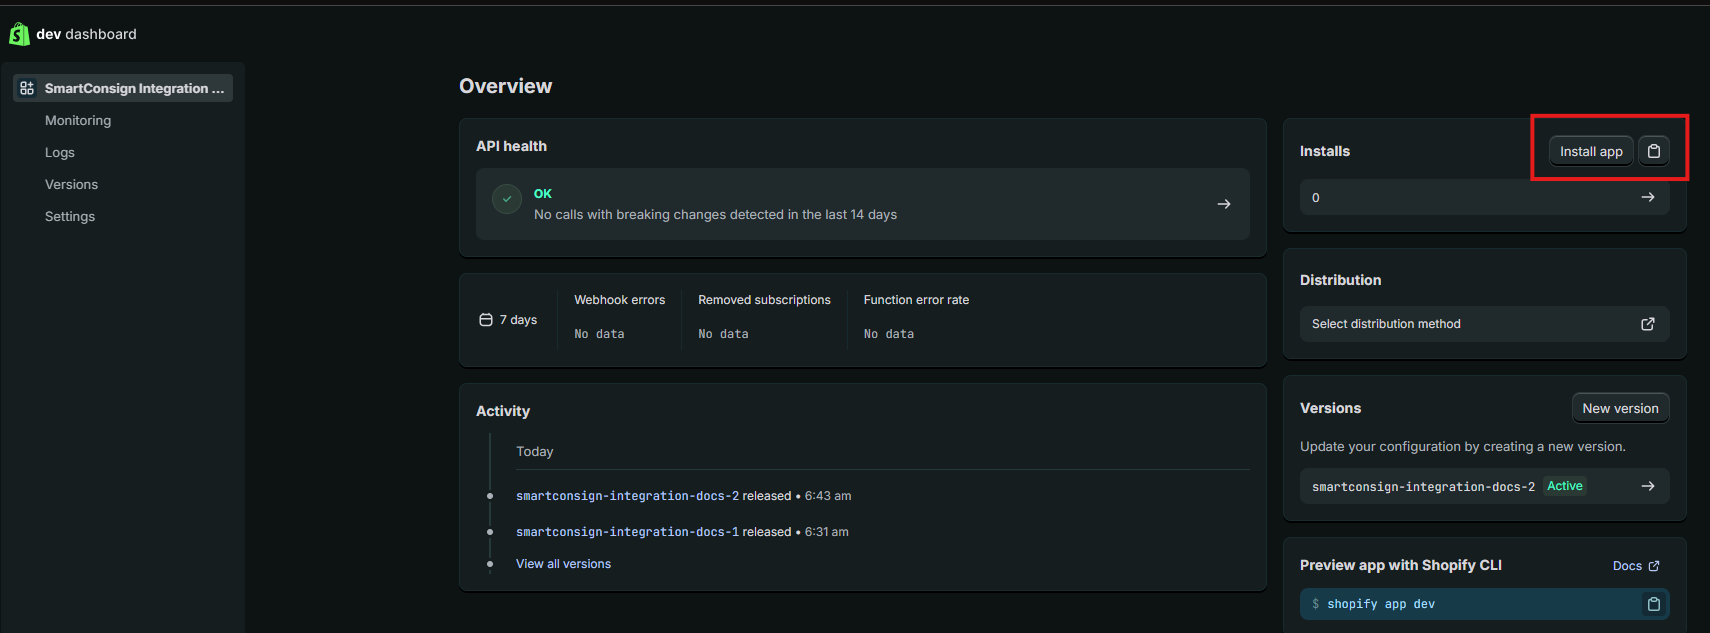This screenshot has height=633, width=1710.
Task: Click the Distribution heading
Action: tap(1340, 280)
